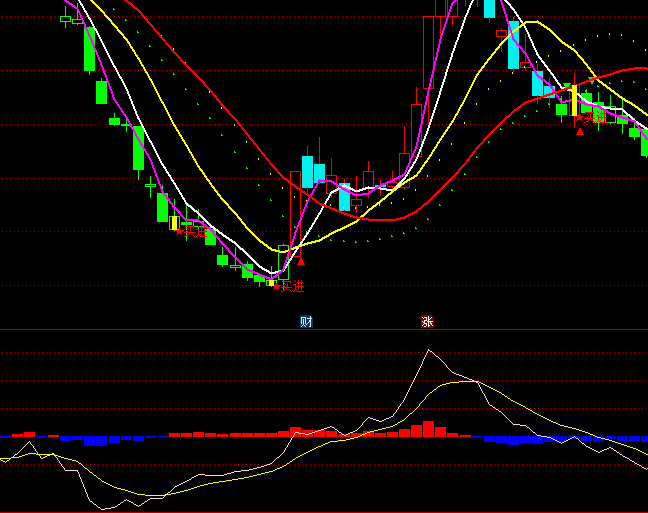
Task: Select the tallest red MACD histogram bar
Action: tap(428, 428)
